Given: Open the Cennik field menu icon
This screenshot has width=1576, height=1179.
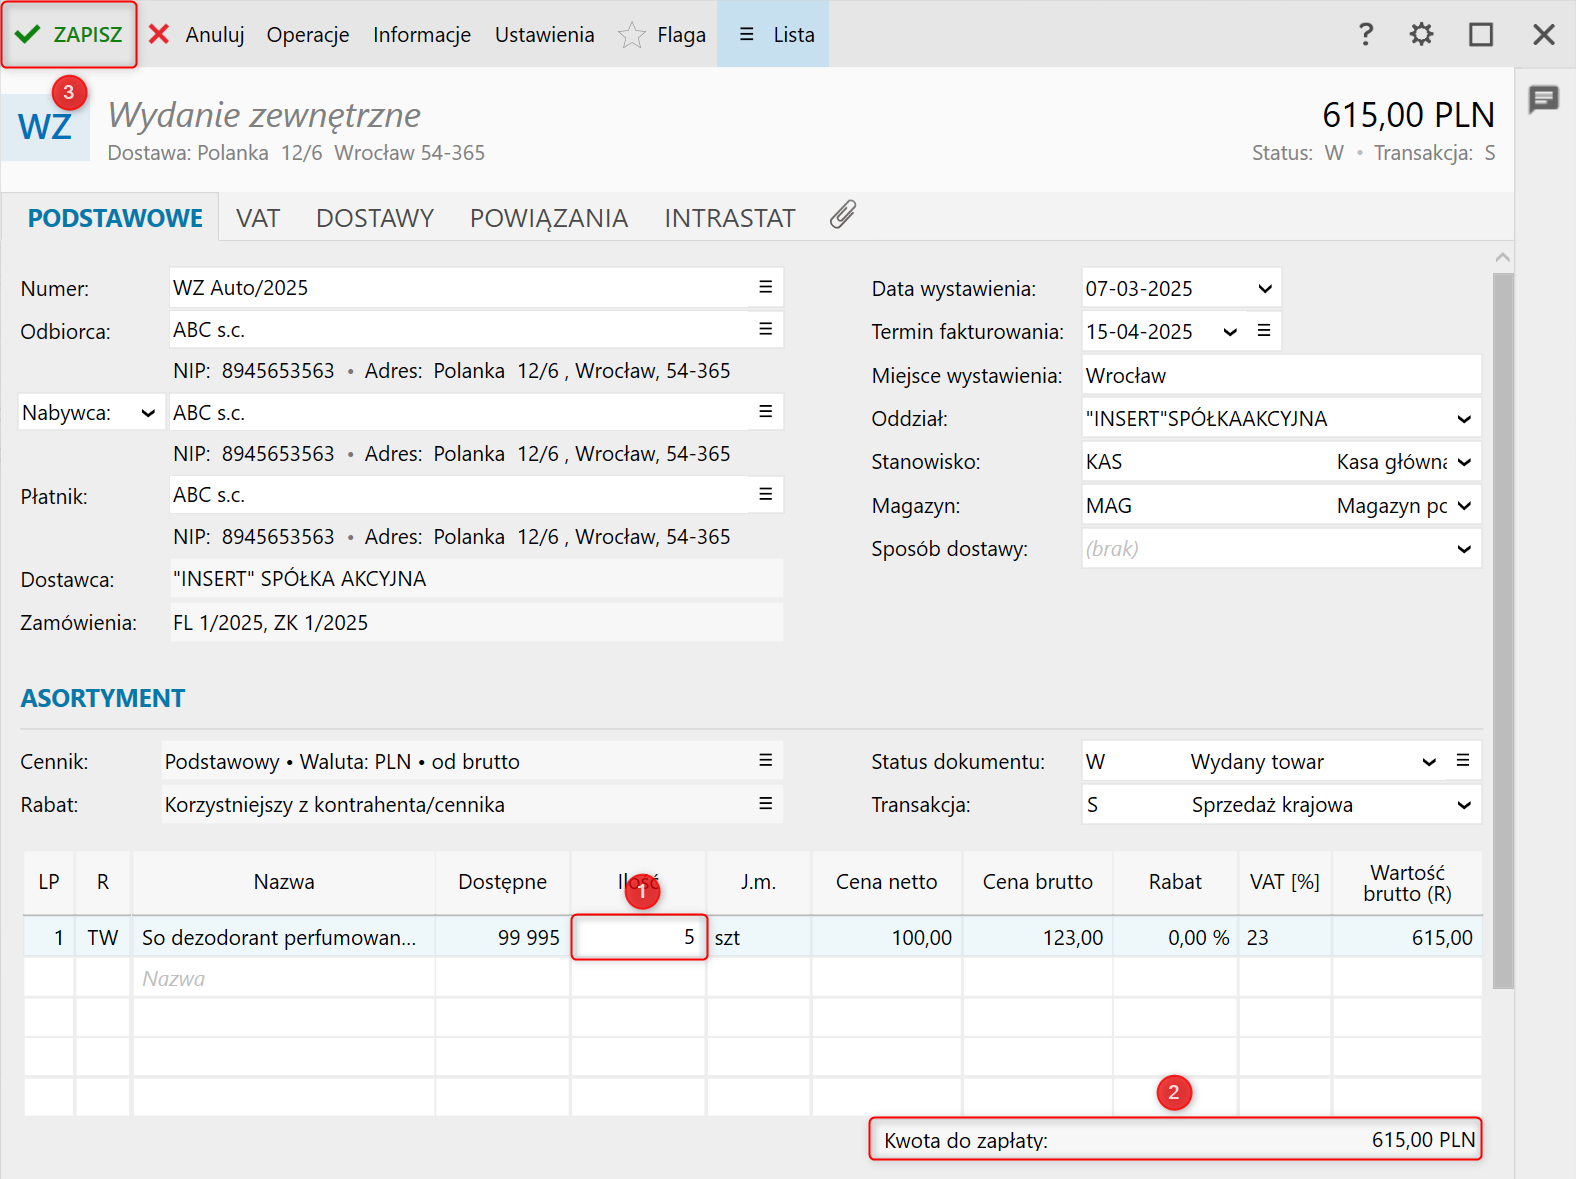Looking at the screenshot, I should click(765, 761).
